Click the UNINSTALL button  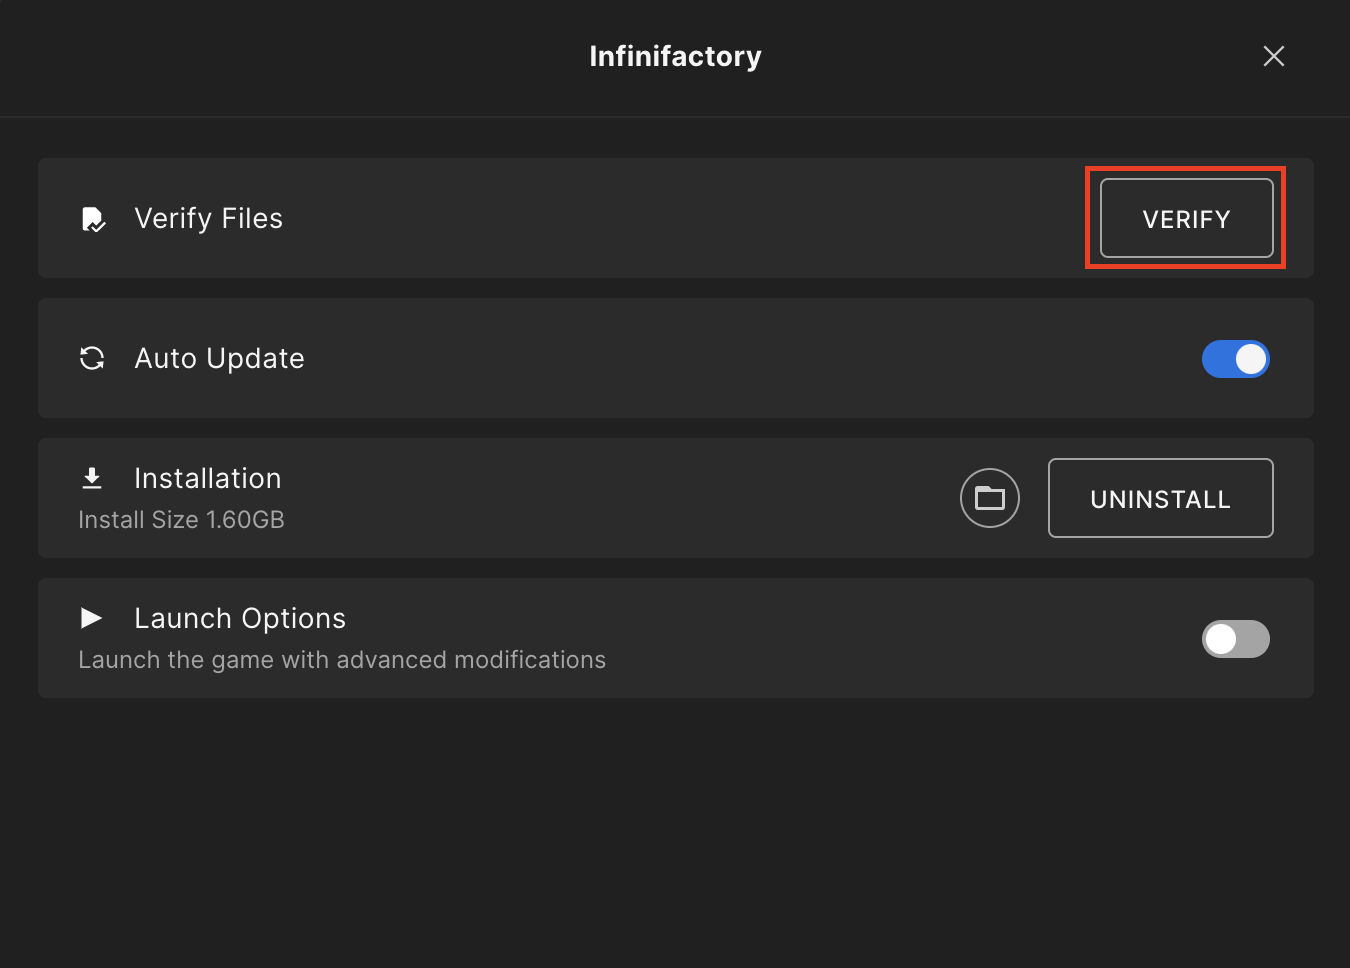[1160, 498]
